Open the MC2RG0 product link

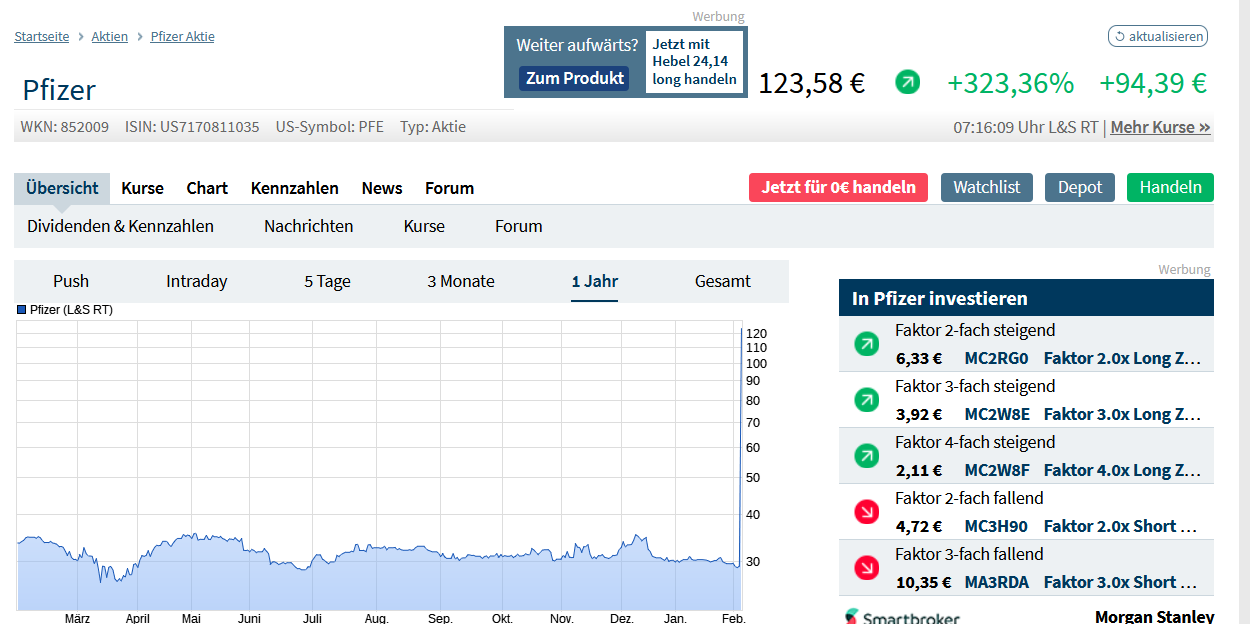pos(996,358)
